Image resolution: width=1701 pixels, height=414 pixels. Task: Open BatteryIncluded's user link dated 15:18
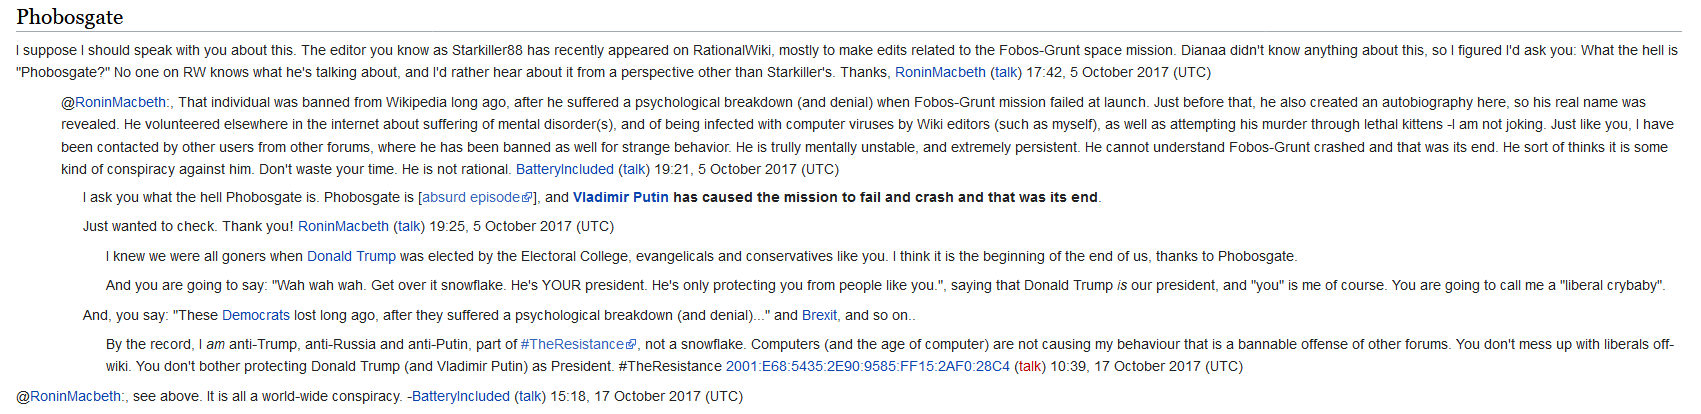(x=461, y=396)
